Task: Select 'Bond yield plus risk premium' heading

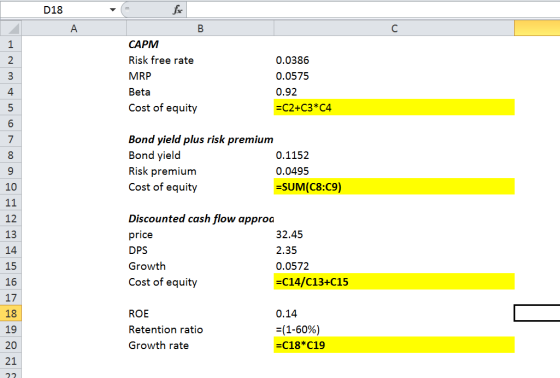Action: tap(200, 139)
